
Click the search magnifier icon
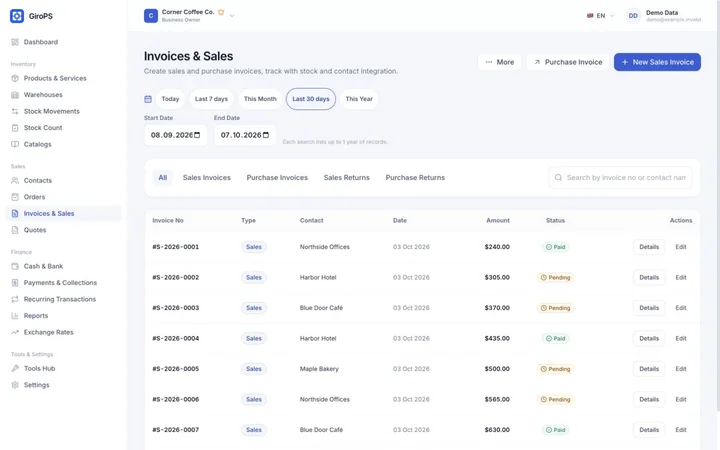click(558, 178)
